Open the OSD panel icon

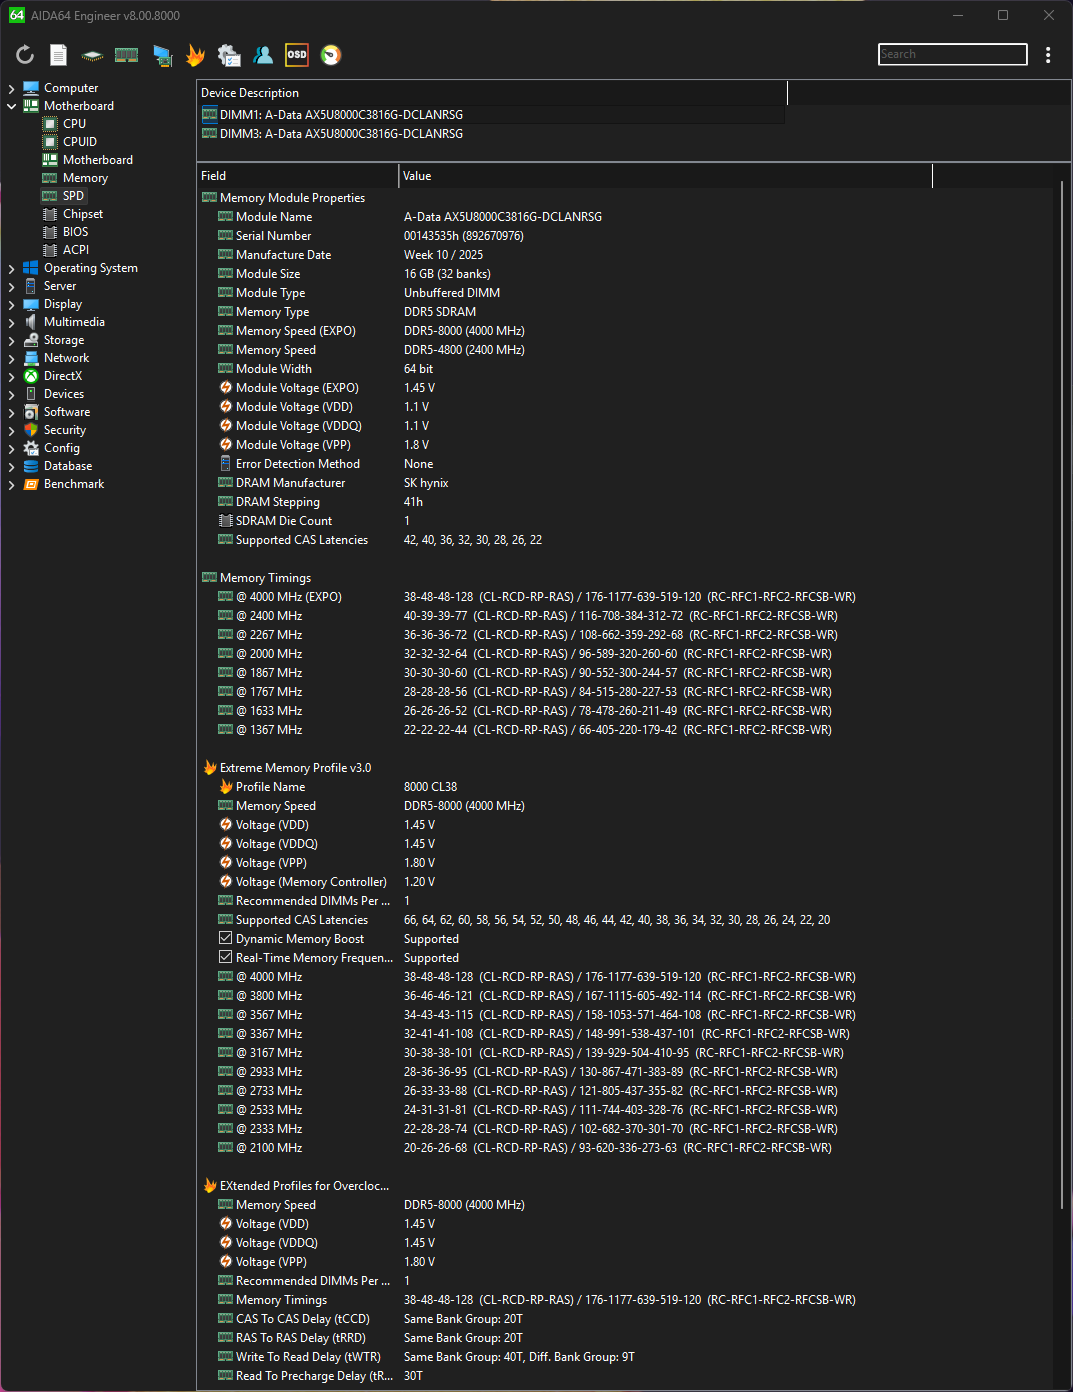(297, 55)
